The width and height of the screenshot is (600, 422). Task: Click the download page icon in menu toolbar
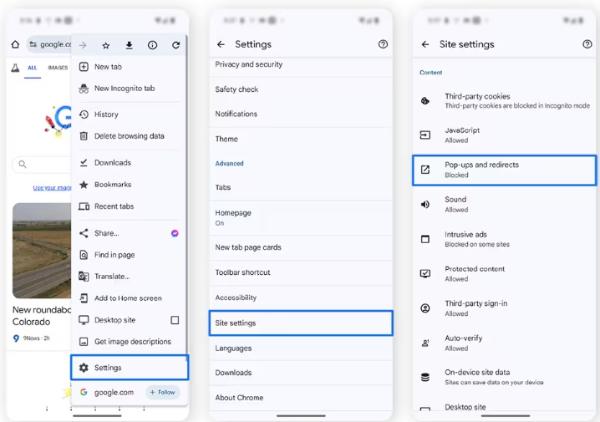[129, 45]
